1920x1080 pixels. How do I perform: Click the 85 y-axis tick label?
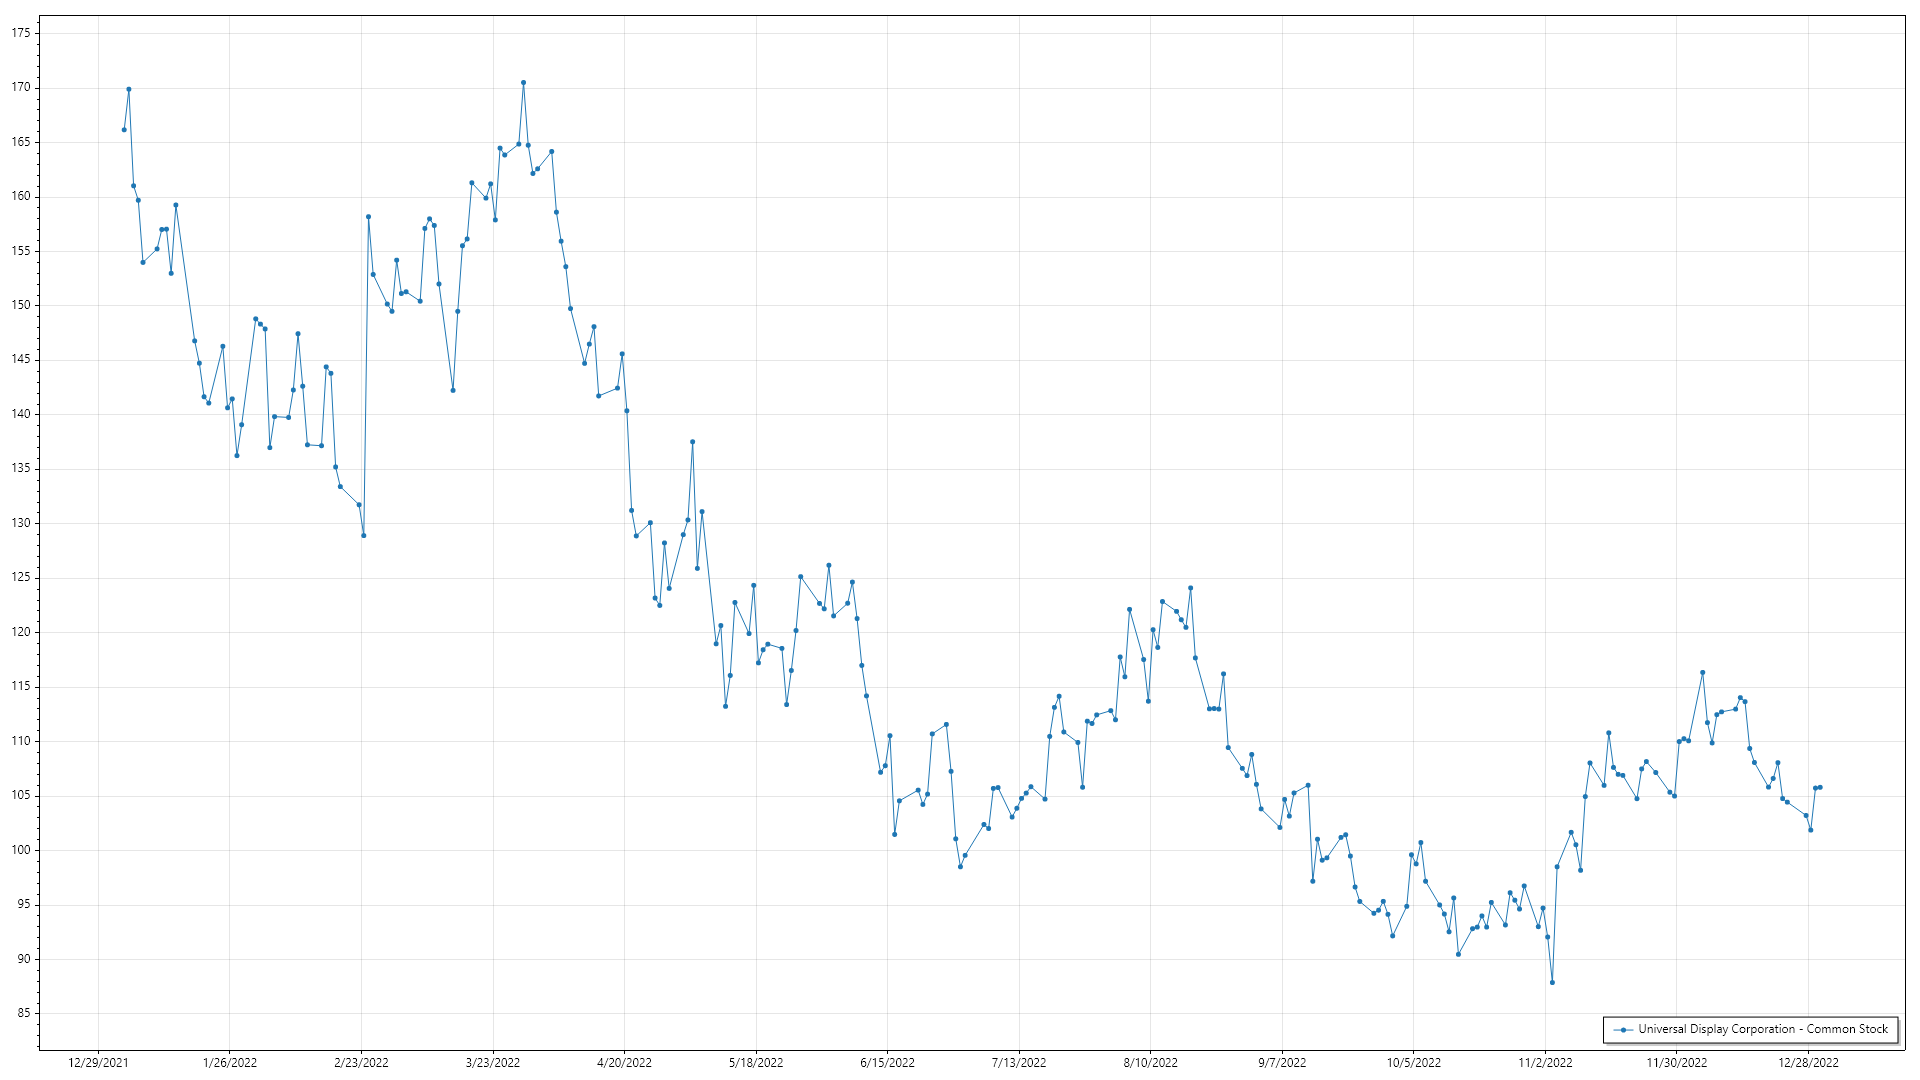click(x=24, y=1013)
